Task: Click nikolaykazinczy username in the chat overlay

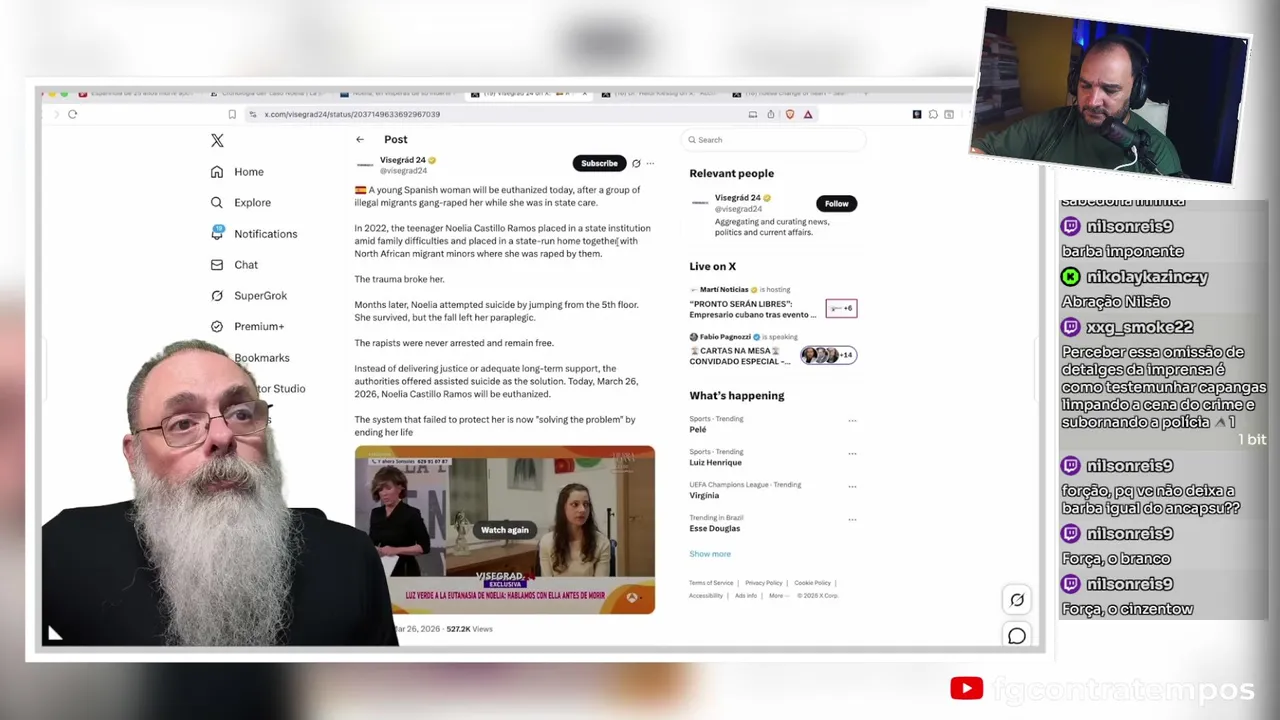Action: tap(1147, 277)
